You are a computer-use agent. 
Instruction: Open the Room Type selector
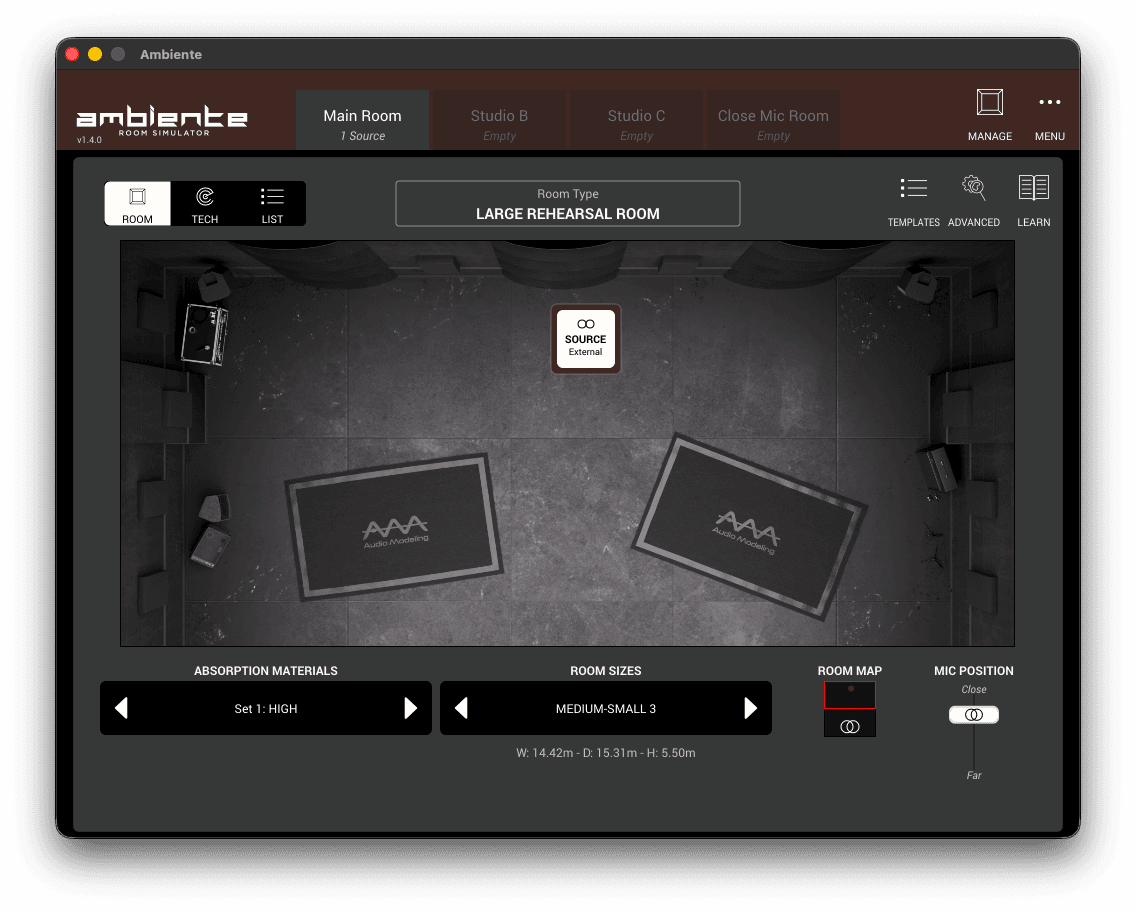(x=567, y=204)
